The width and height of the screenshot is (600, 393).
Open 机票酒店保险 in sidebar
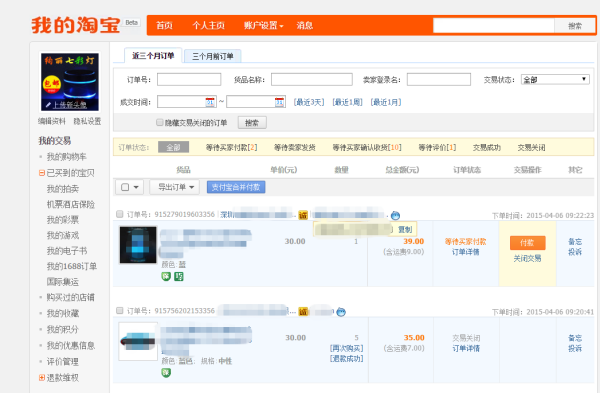point(70,204)
